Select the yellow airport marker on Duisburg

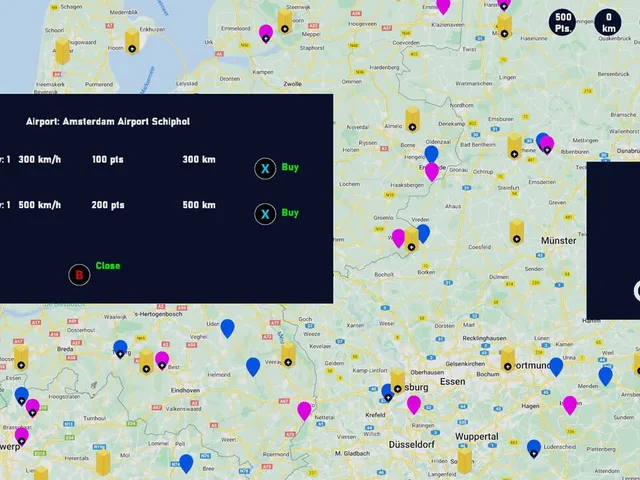pyautogui.click(x=398, y=382)
